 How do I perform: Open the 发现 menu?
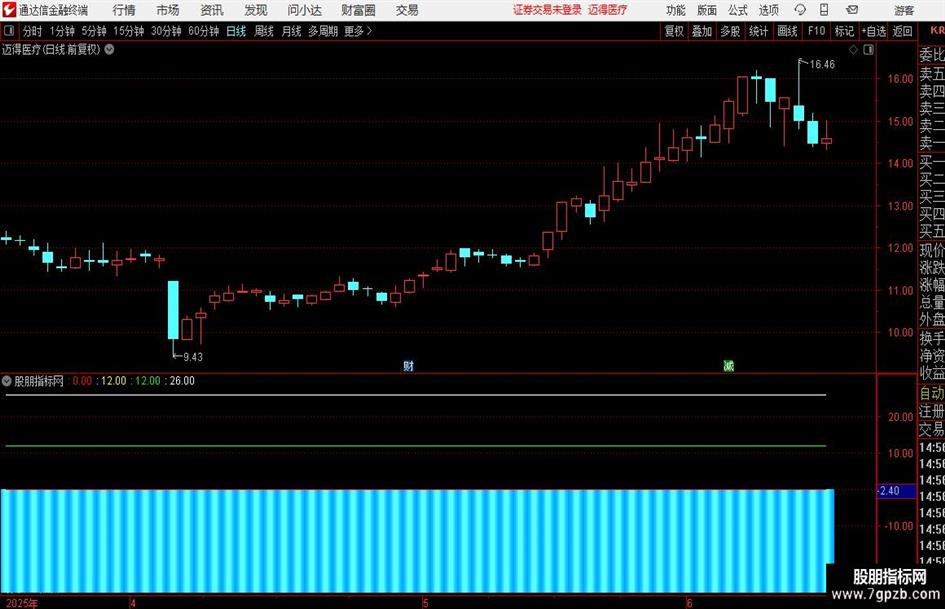tap(256, 10)
